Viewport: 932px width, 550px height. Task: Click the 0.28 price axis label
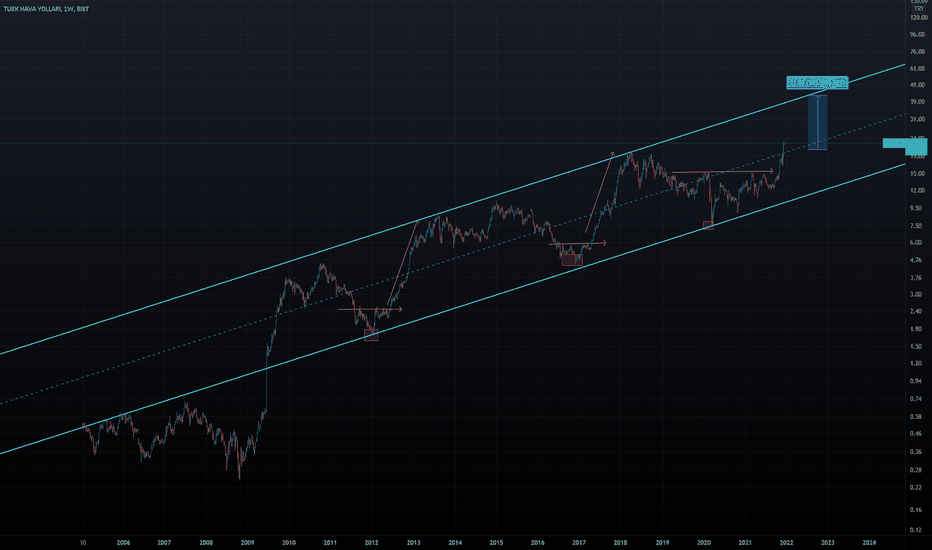coord(917,470)
